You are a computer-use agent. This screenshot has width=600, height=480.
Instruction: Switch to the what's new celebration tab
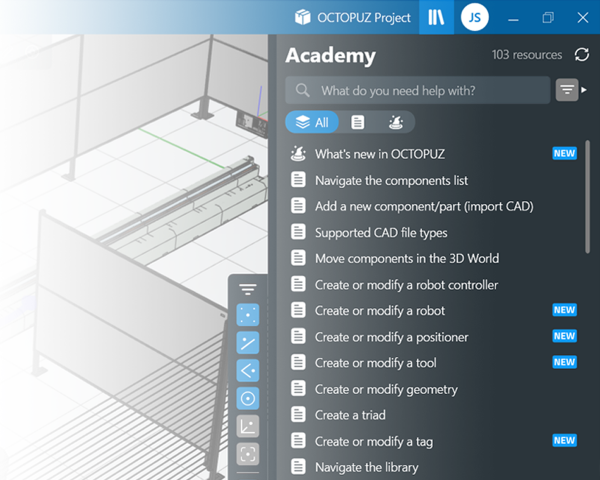[x=396, y=122]
